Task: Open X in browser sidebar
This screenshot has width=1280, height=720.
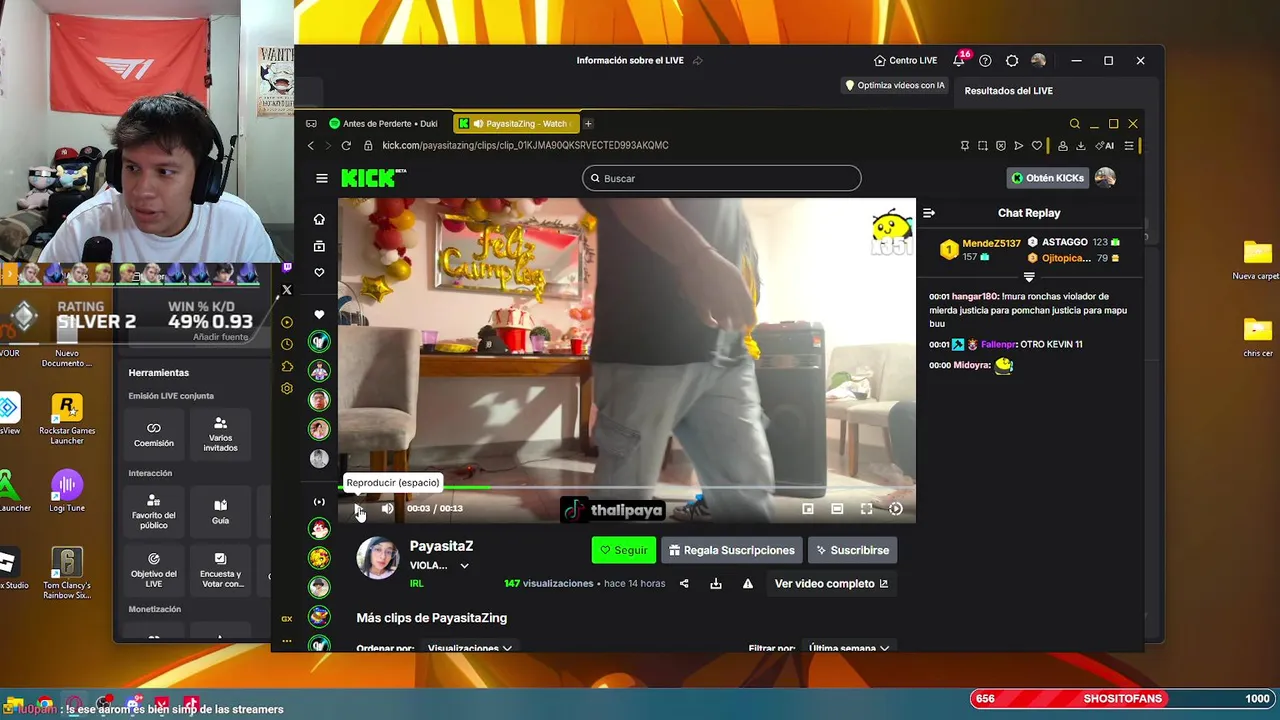Action: tap(287, 290)
